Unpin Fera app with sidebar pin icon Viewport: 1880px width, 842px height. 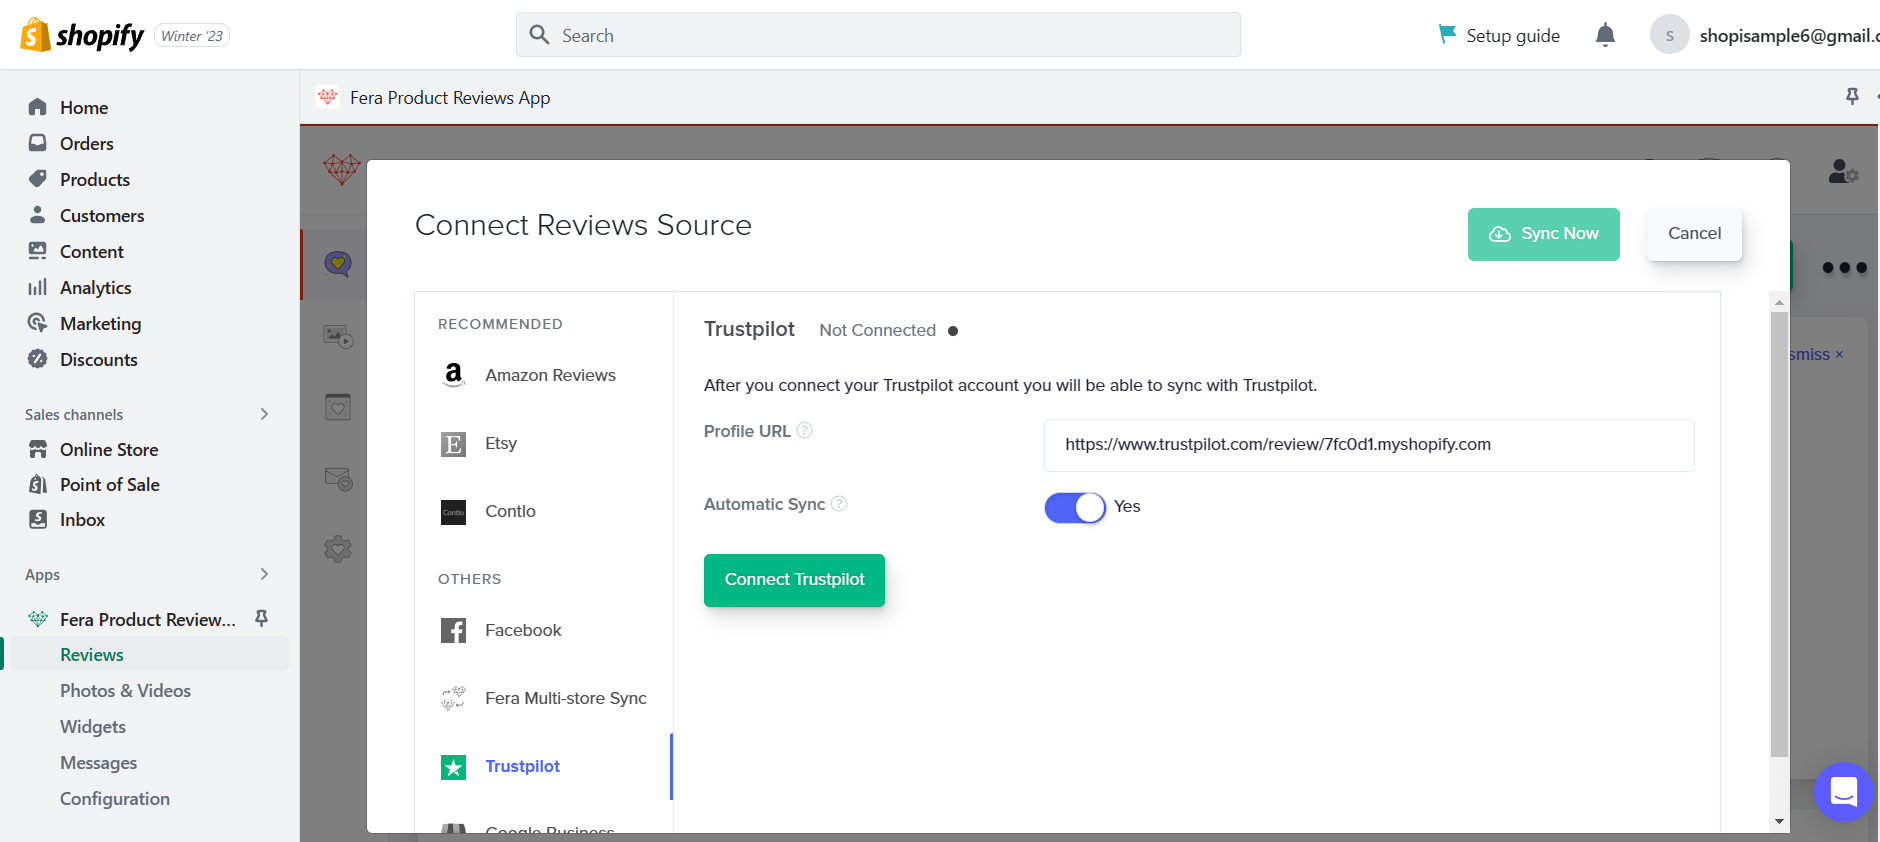261,618
